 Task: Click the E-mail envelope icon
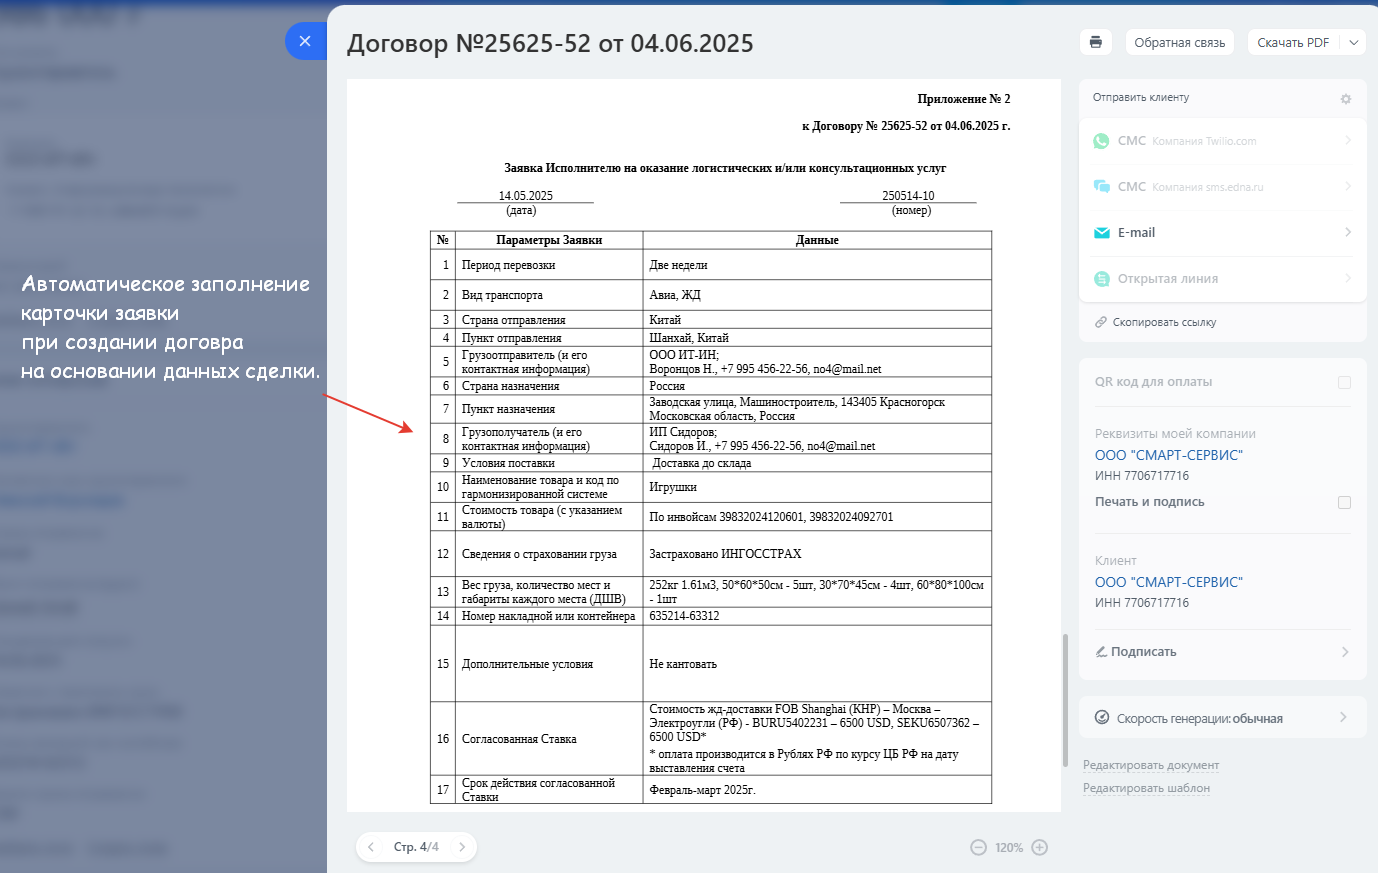point(1102,233)
